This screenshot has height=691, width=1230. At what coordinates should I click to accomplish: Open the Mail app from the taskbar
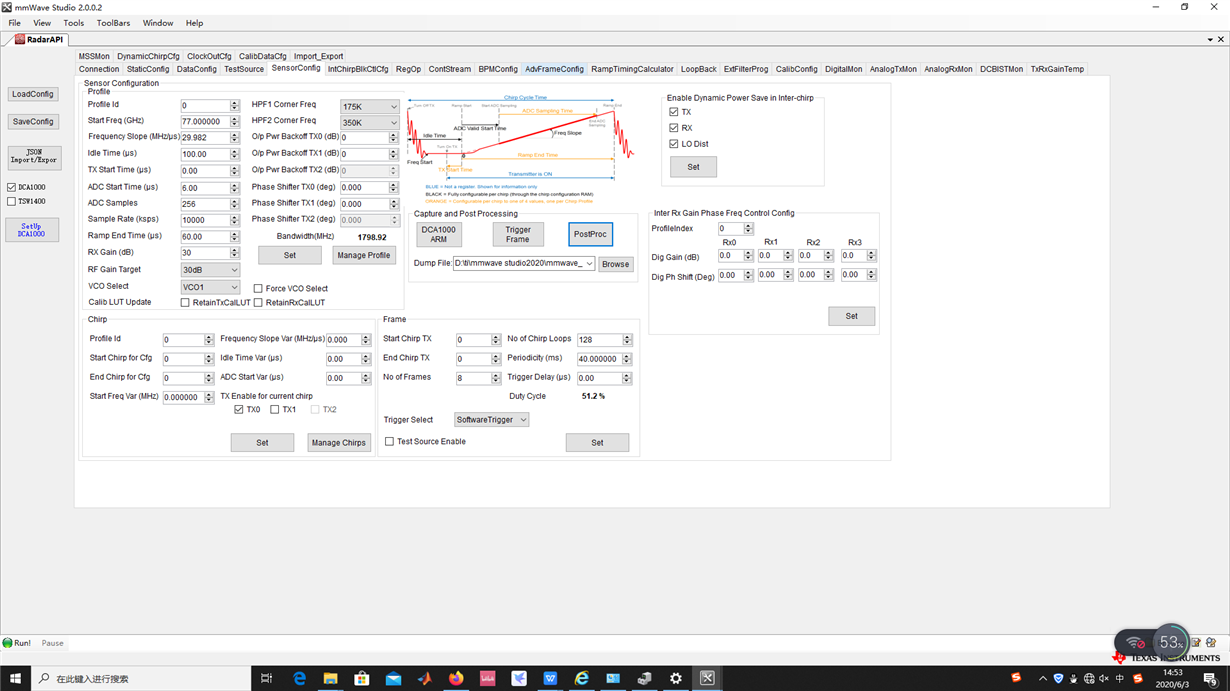tap(393, 678)
